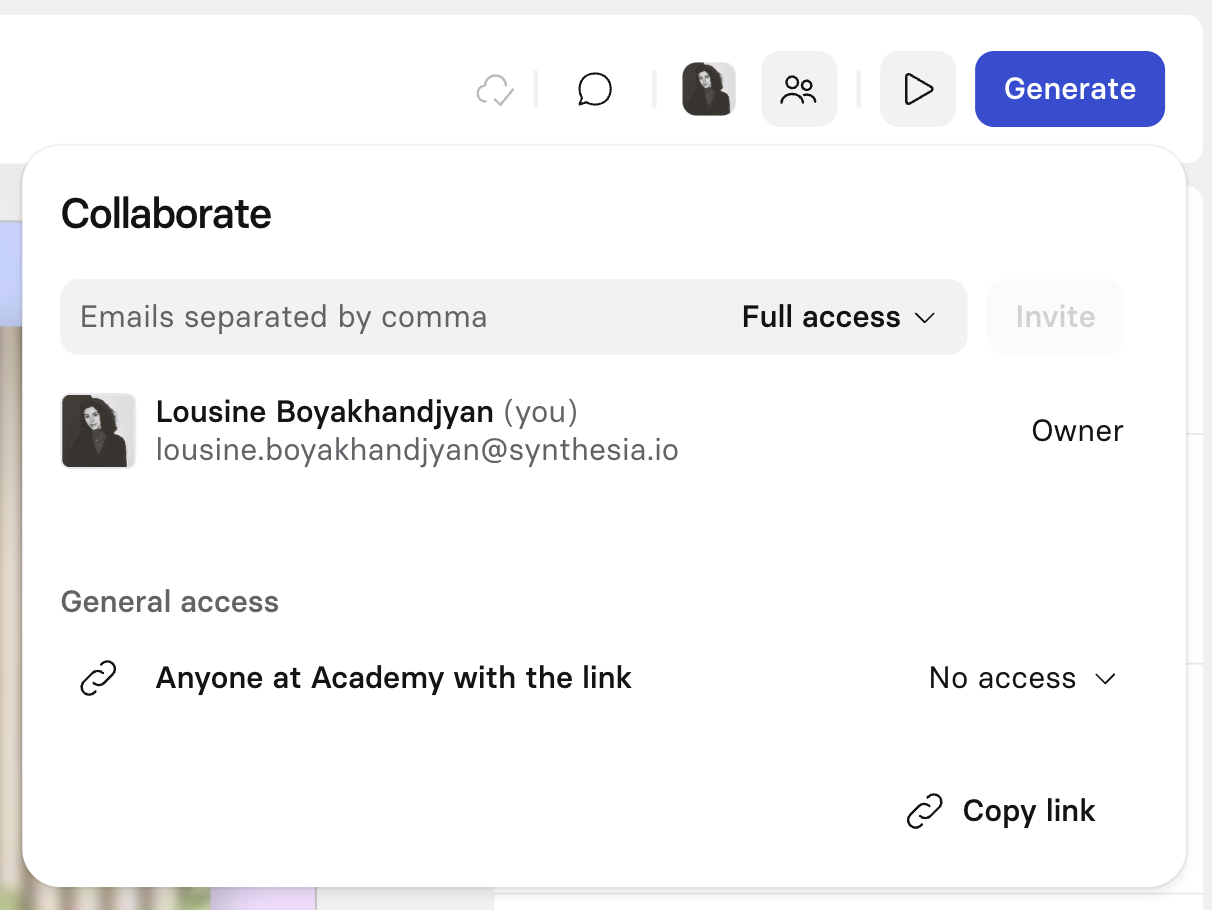Click the Generate button
Screen dimensions: 1212x910
point(1069,89)
